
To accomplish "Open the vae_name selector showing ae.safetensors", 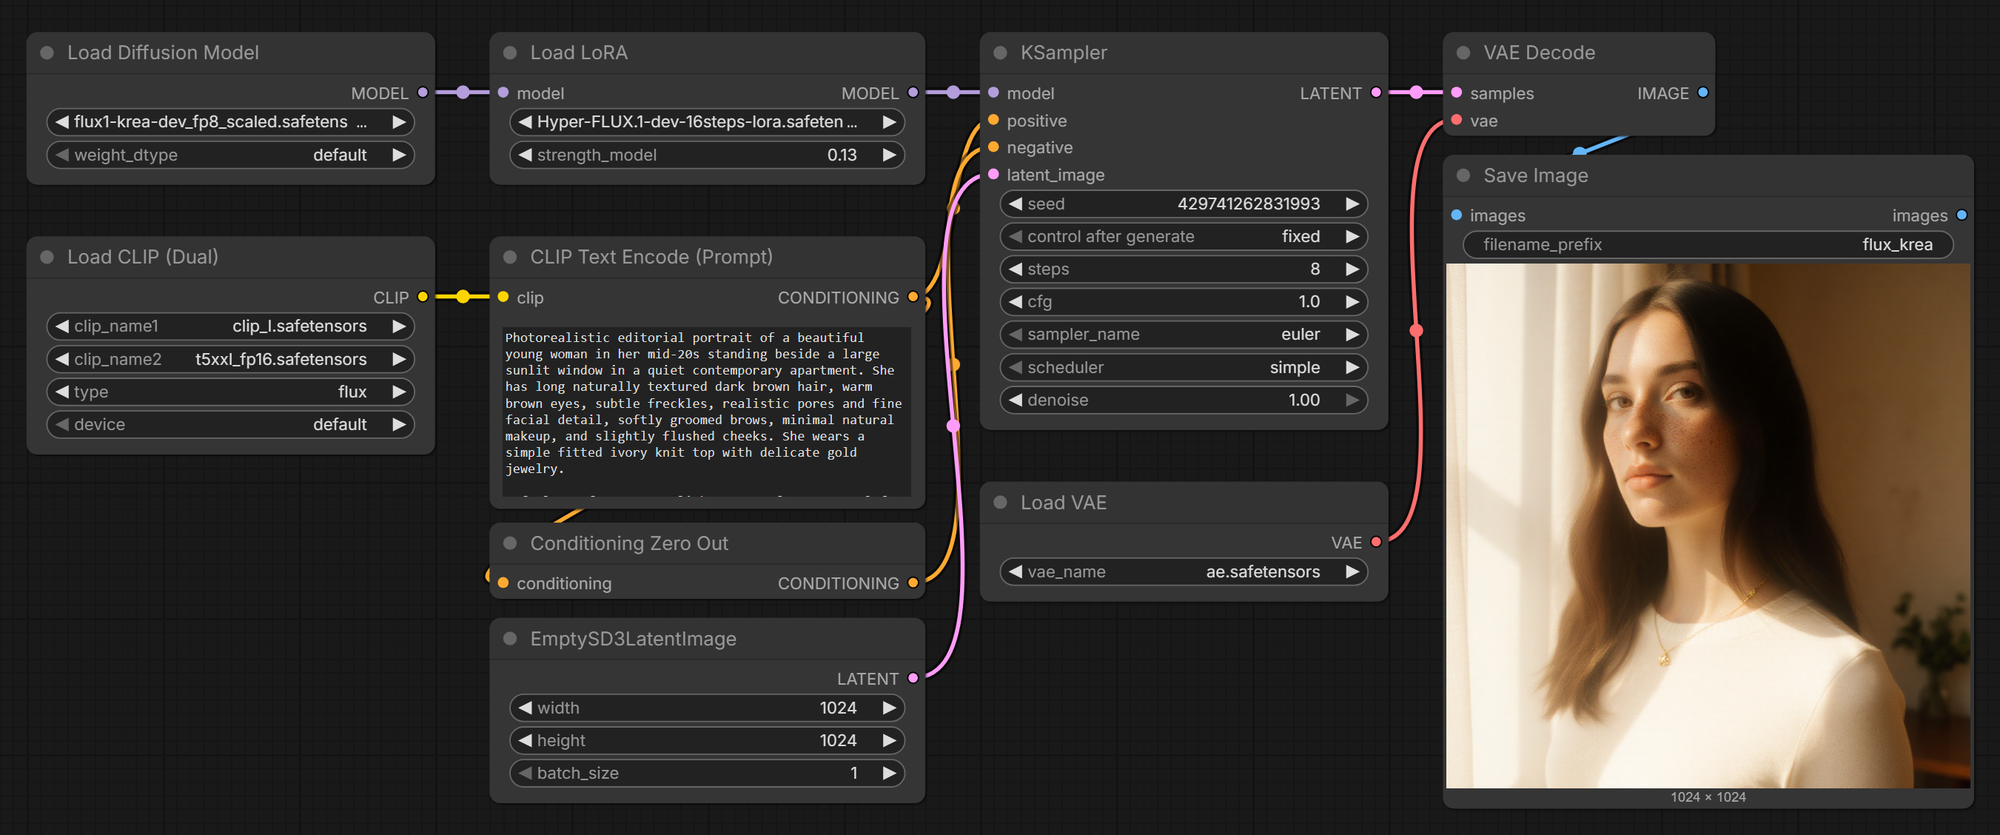I will [x=1184, y=572].
